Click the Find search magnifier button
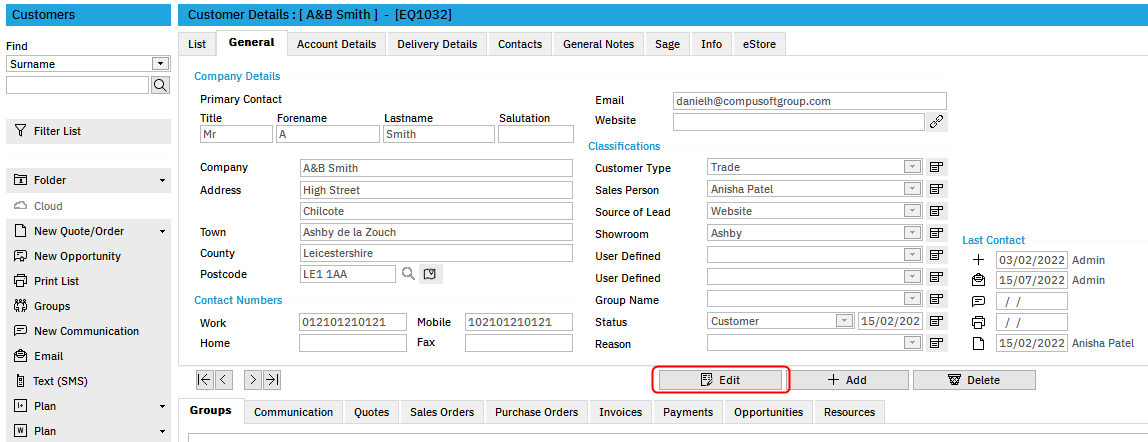 [x=160, y=86]
